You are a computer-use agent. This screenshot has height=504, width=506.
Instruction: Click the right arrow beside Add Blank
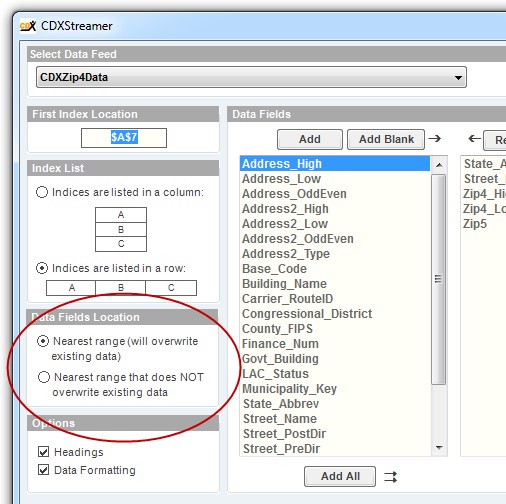pyautogui.click(x=435, y=138)
